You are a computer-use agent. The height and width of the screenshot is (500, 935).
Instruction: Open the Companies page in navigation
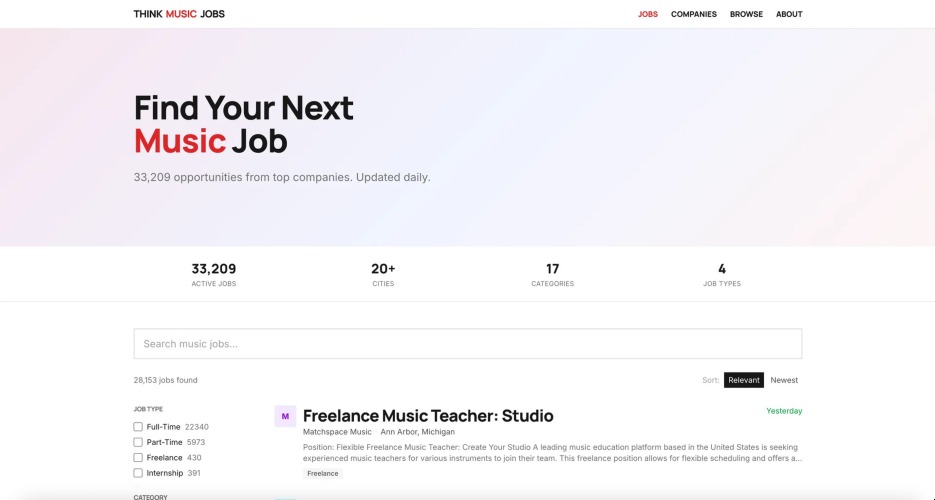[693, 14]
